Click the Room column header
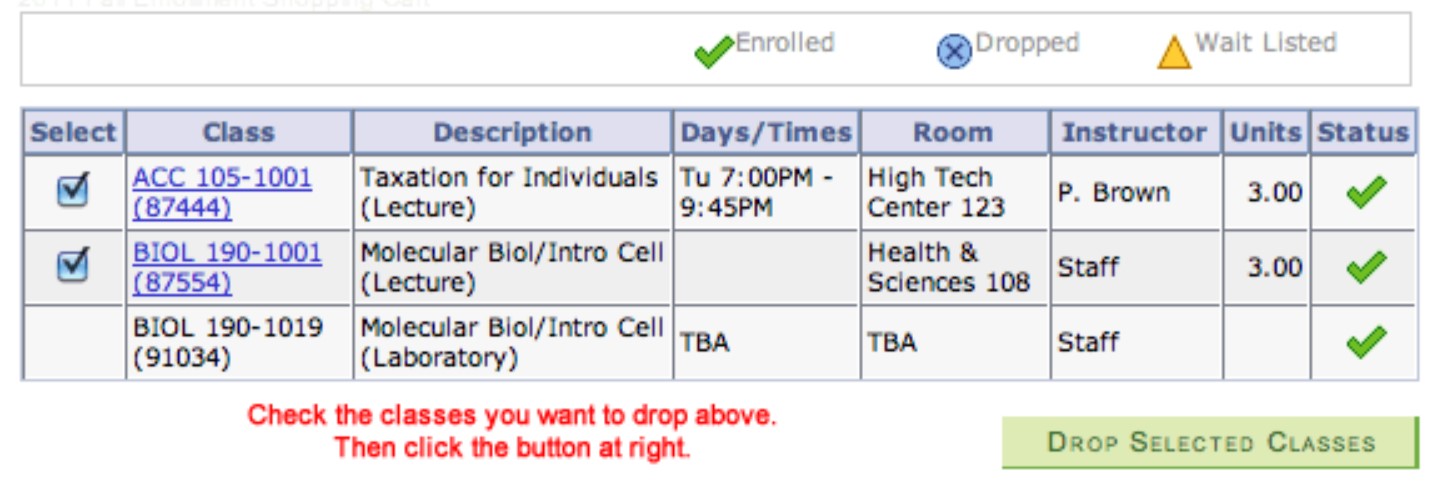The width and height of the screenshot is (1440, 487). pos(954,132)
